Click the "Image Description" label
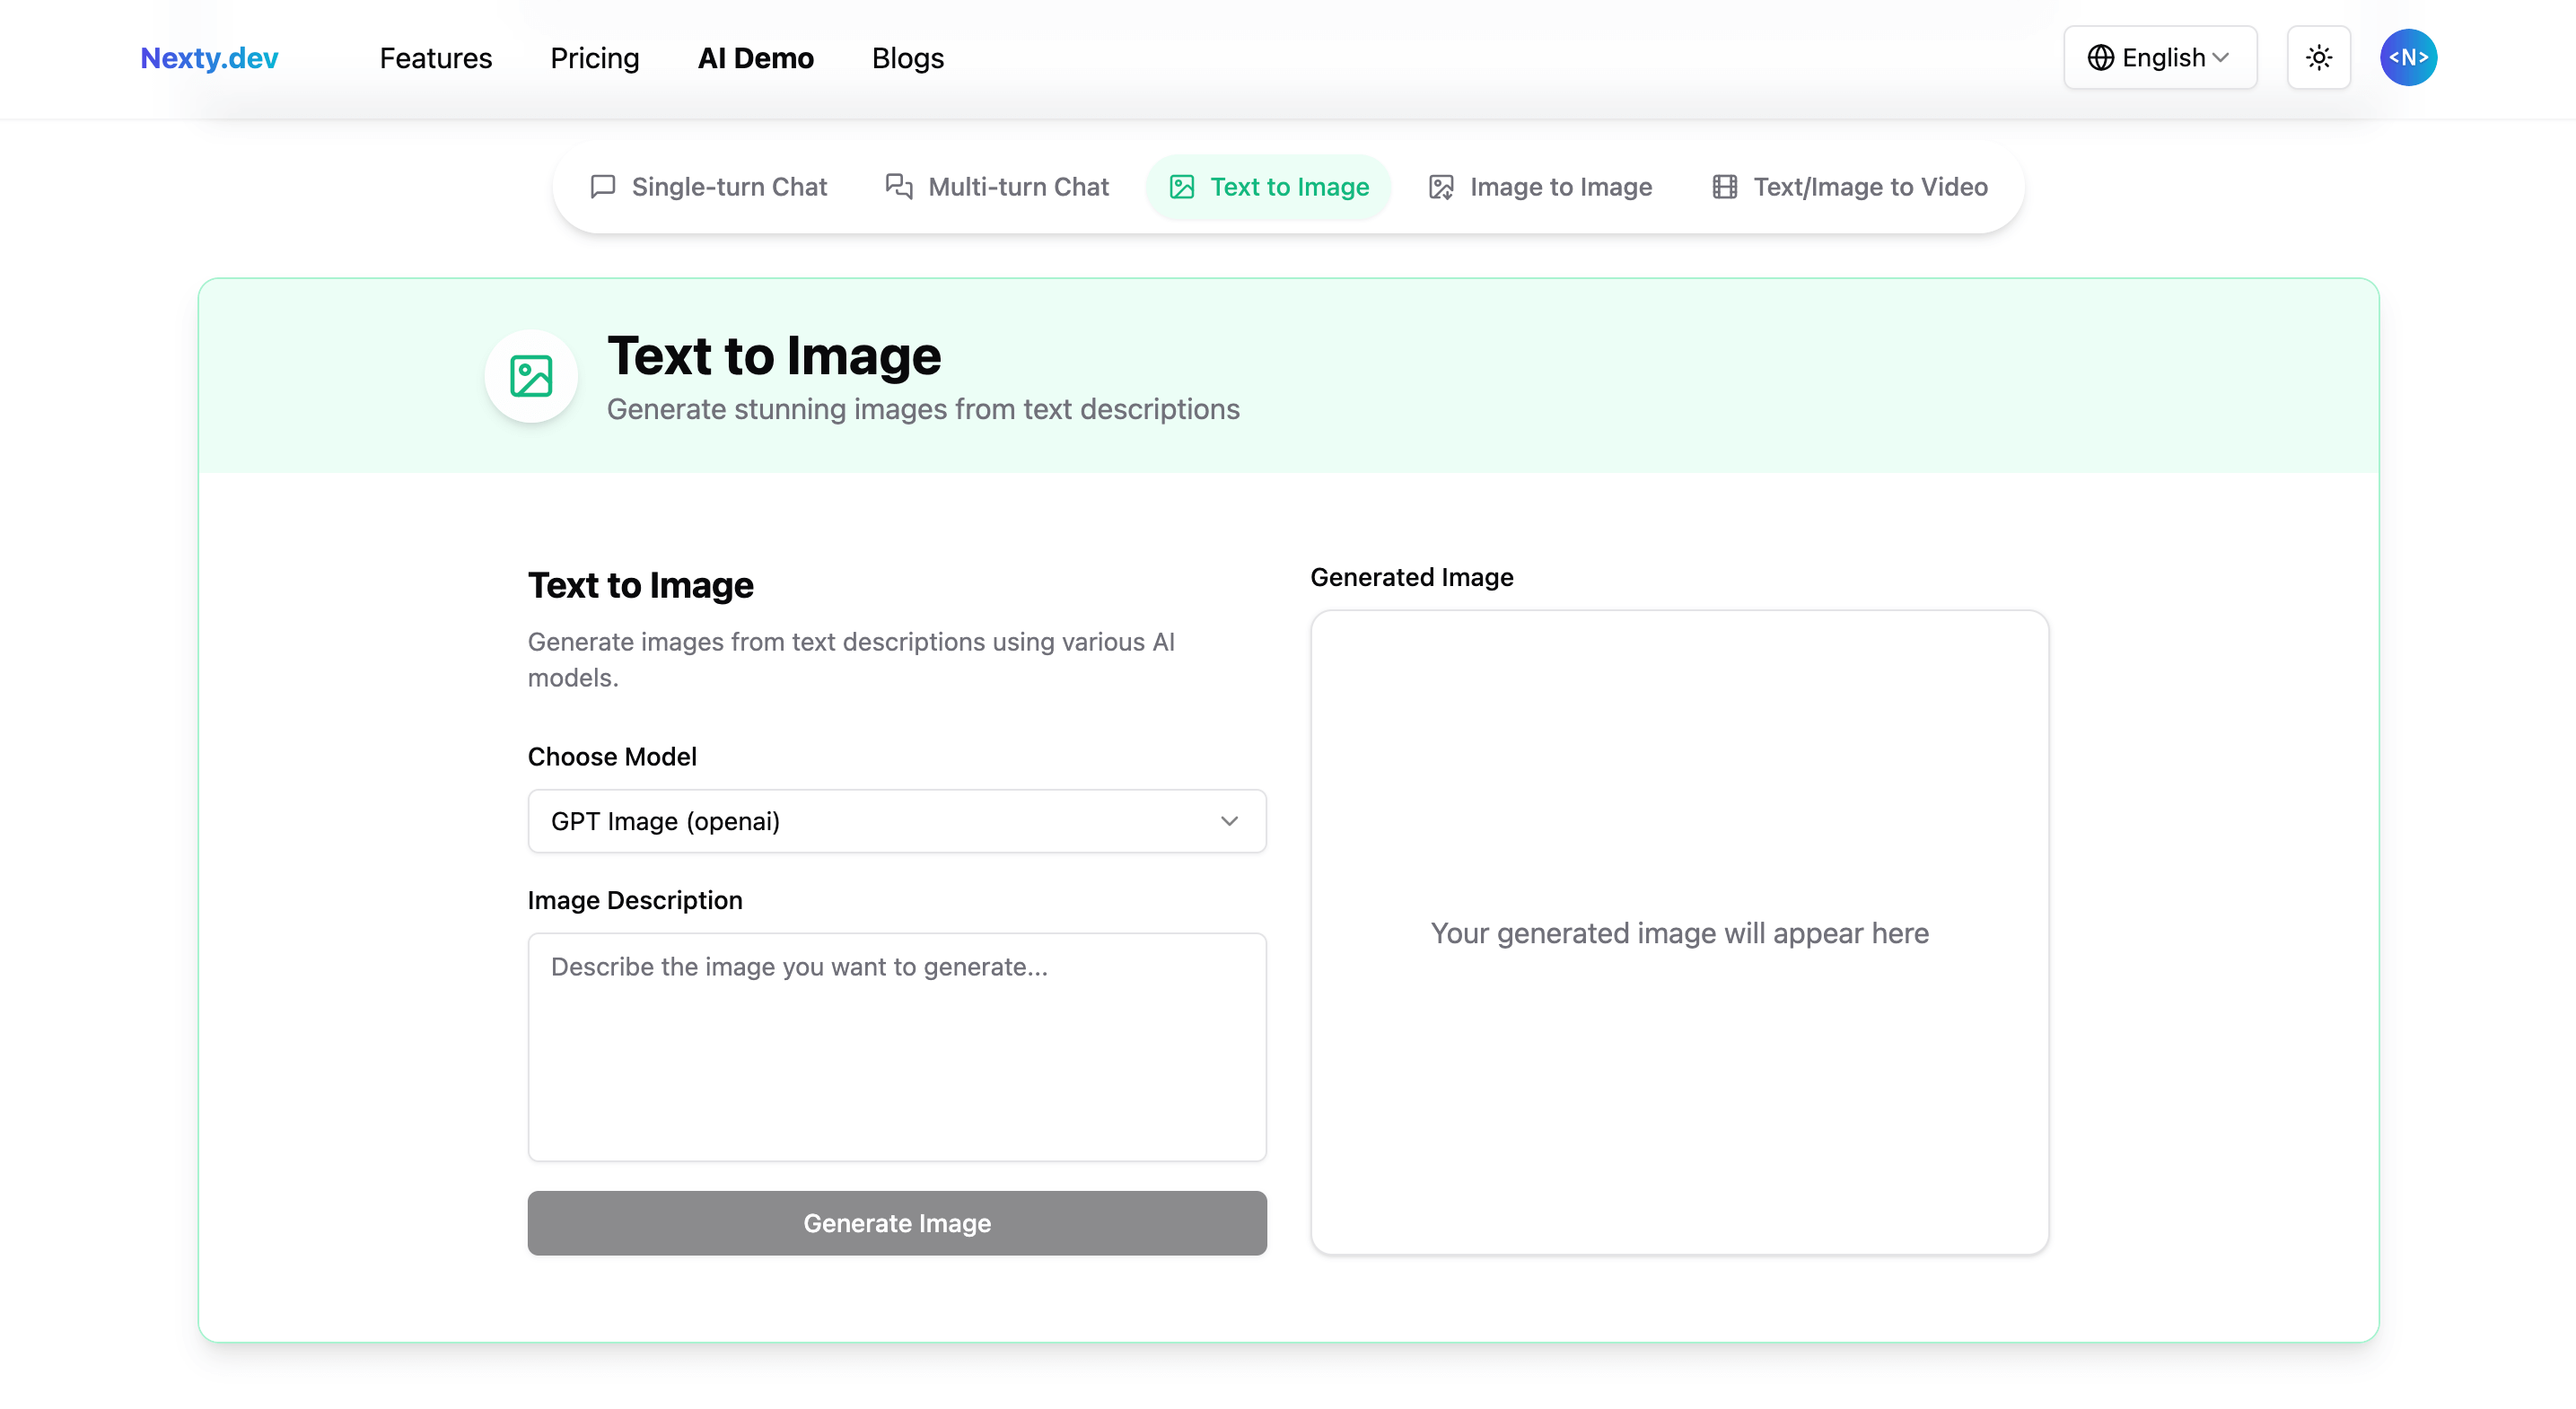Image resolution: width=2576 pixels, height=1409 pixels. [x=635, y=900]
